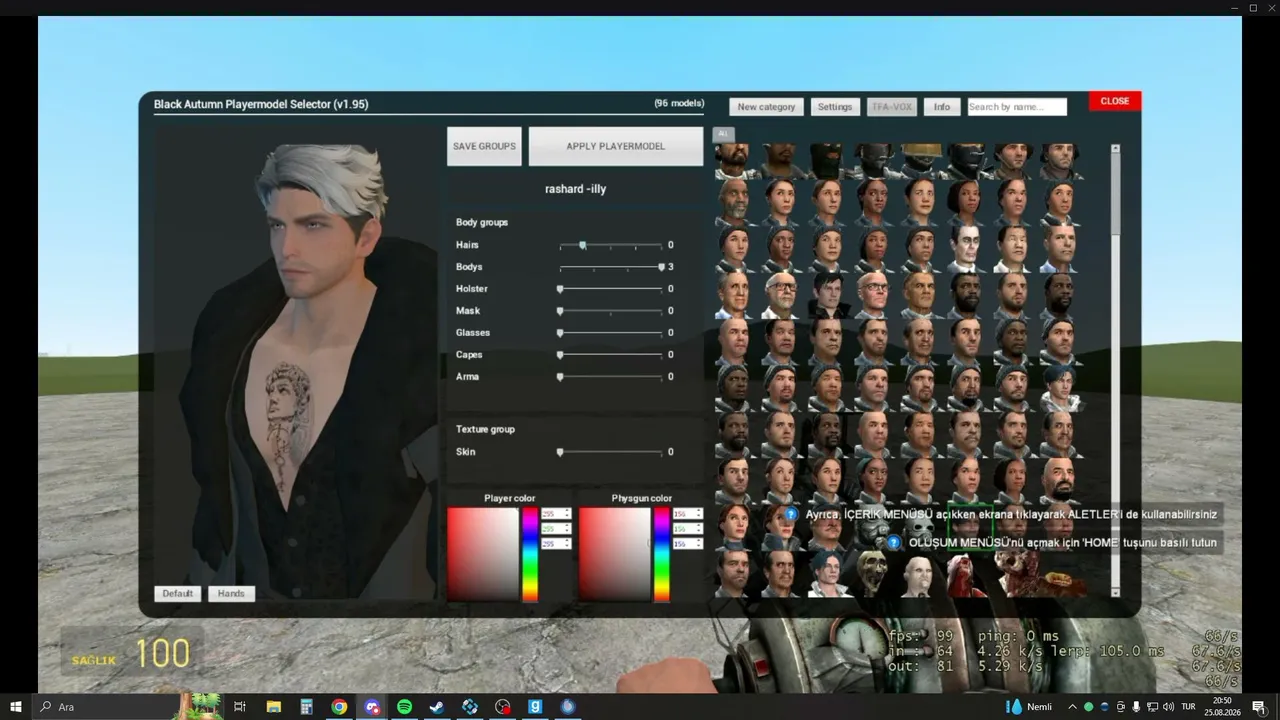Open the blue round app after Garry's Mod
1280x720 pixels.
[x=568, y=707]
